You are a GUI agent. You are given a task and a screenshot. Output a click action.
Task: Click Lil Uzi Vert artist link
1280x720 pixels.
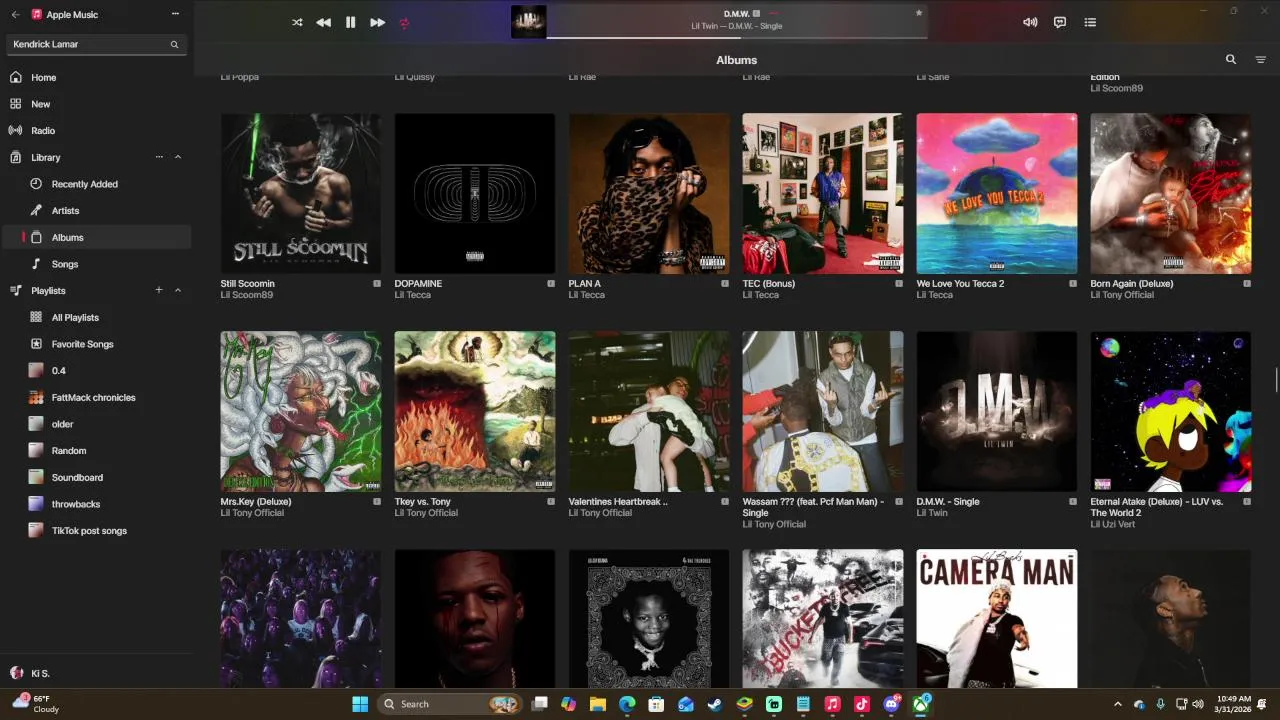pos(1114,524)
